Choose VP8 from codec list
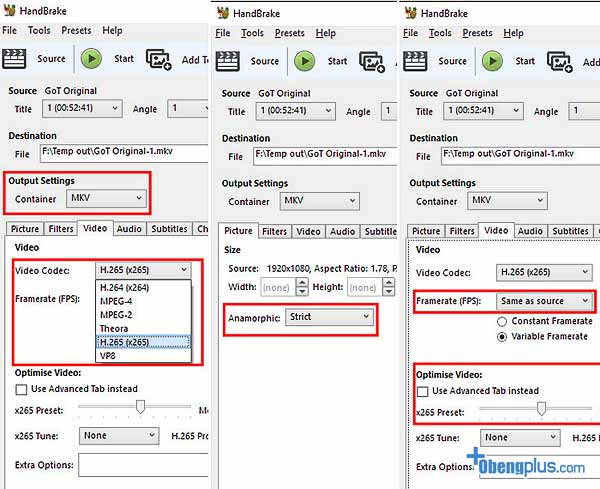 [143, 356]
